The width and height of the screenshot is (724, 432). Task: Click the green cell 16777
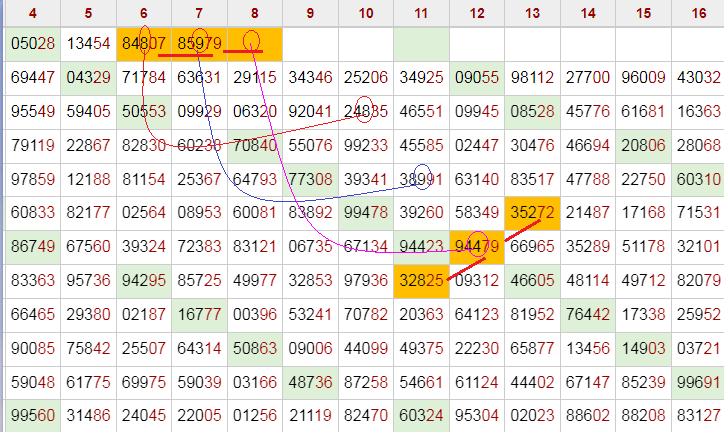(199, 314)
